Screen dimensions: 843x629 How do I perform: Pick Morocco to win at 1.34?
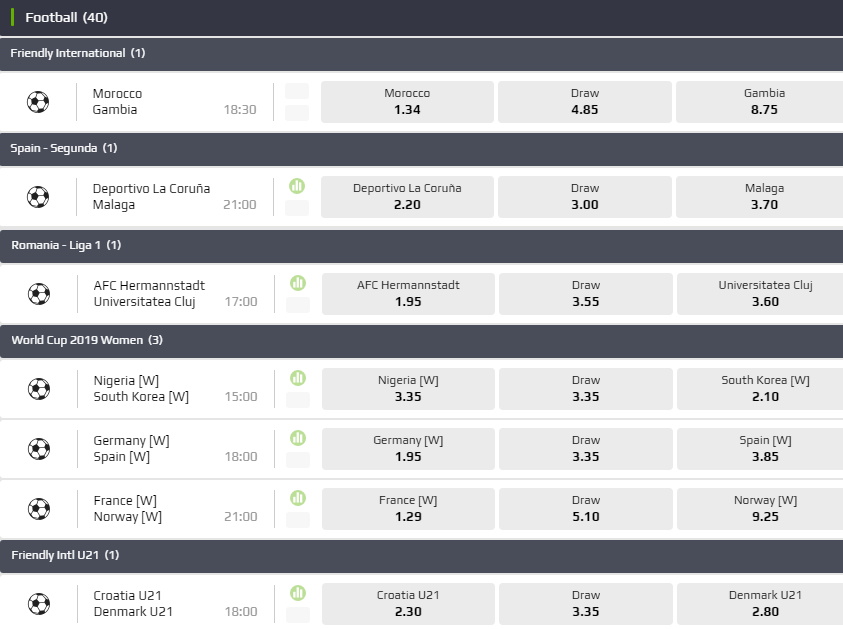coord(407,102)
